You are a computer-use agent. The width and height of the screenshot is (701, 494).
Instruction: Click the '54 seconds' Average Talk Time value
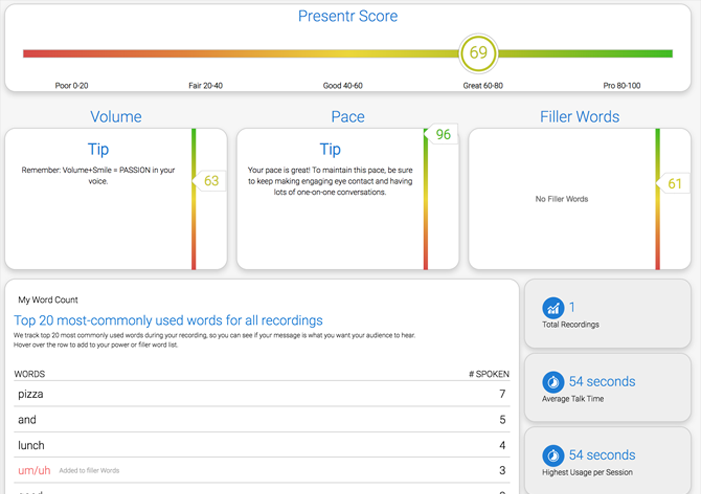602,381
